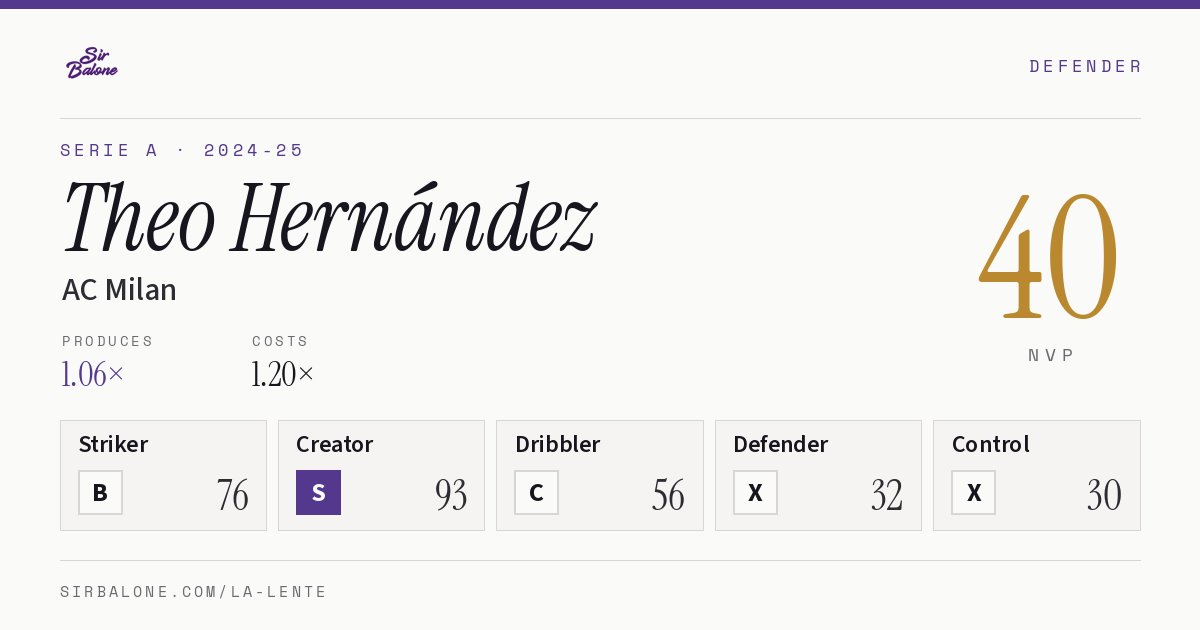Click the Serie A 2024-25 season label
Viewport: 1200px width, 630px height.
click(182, 150)
